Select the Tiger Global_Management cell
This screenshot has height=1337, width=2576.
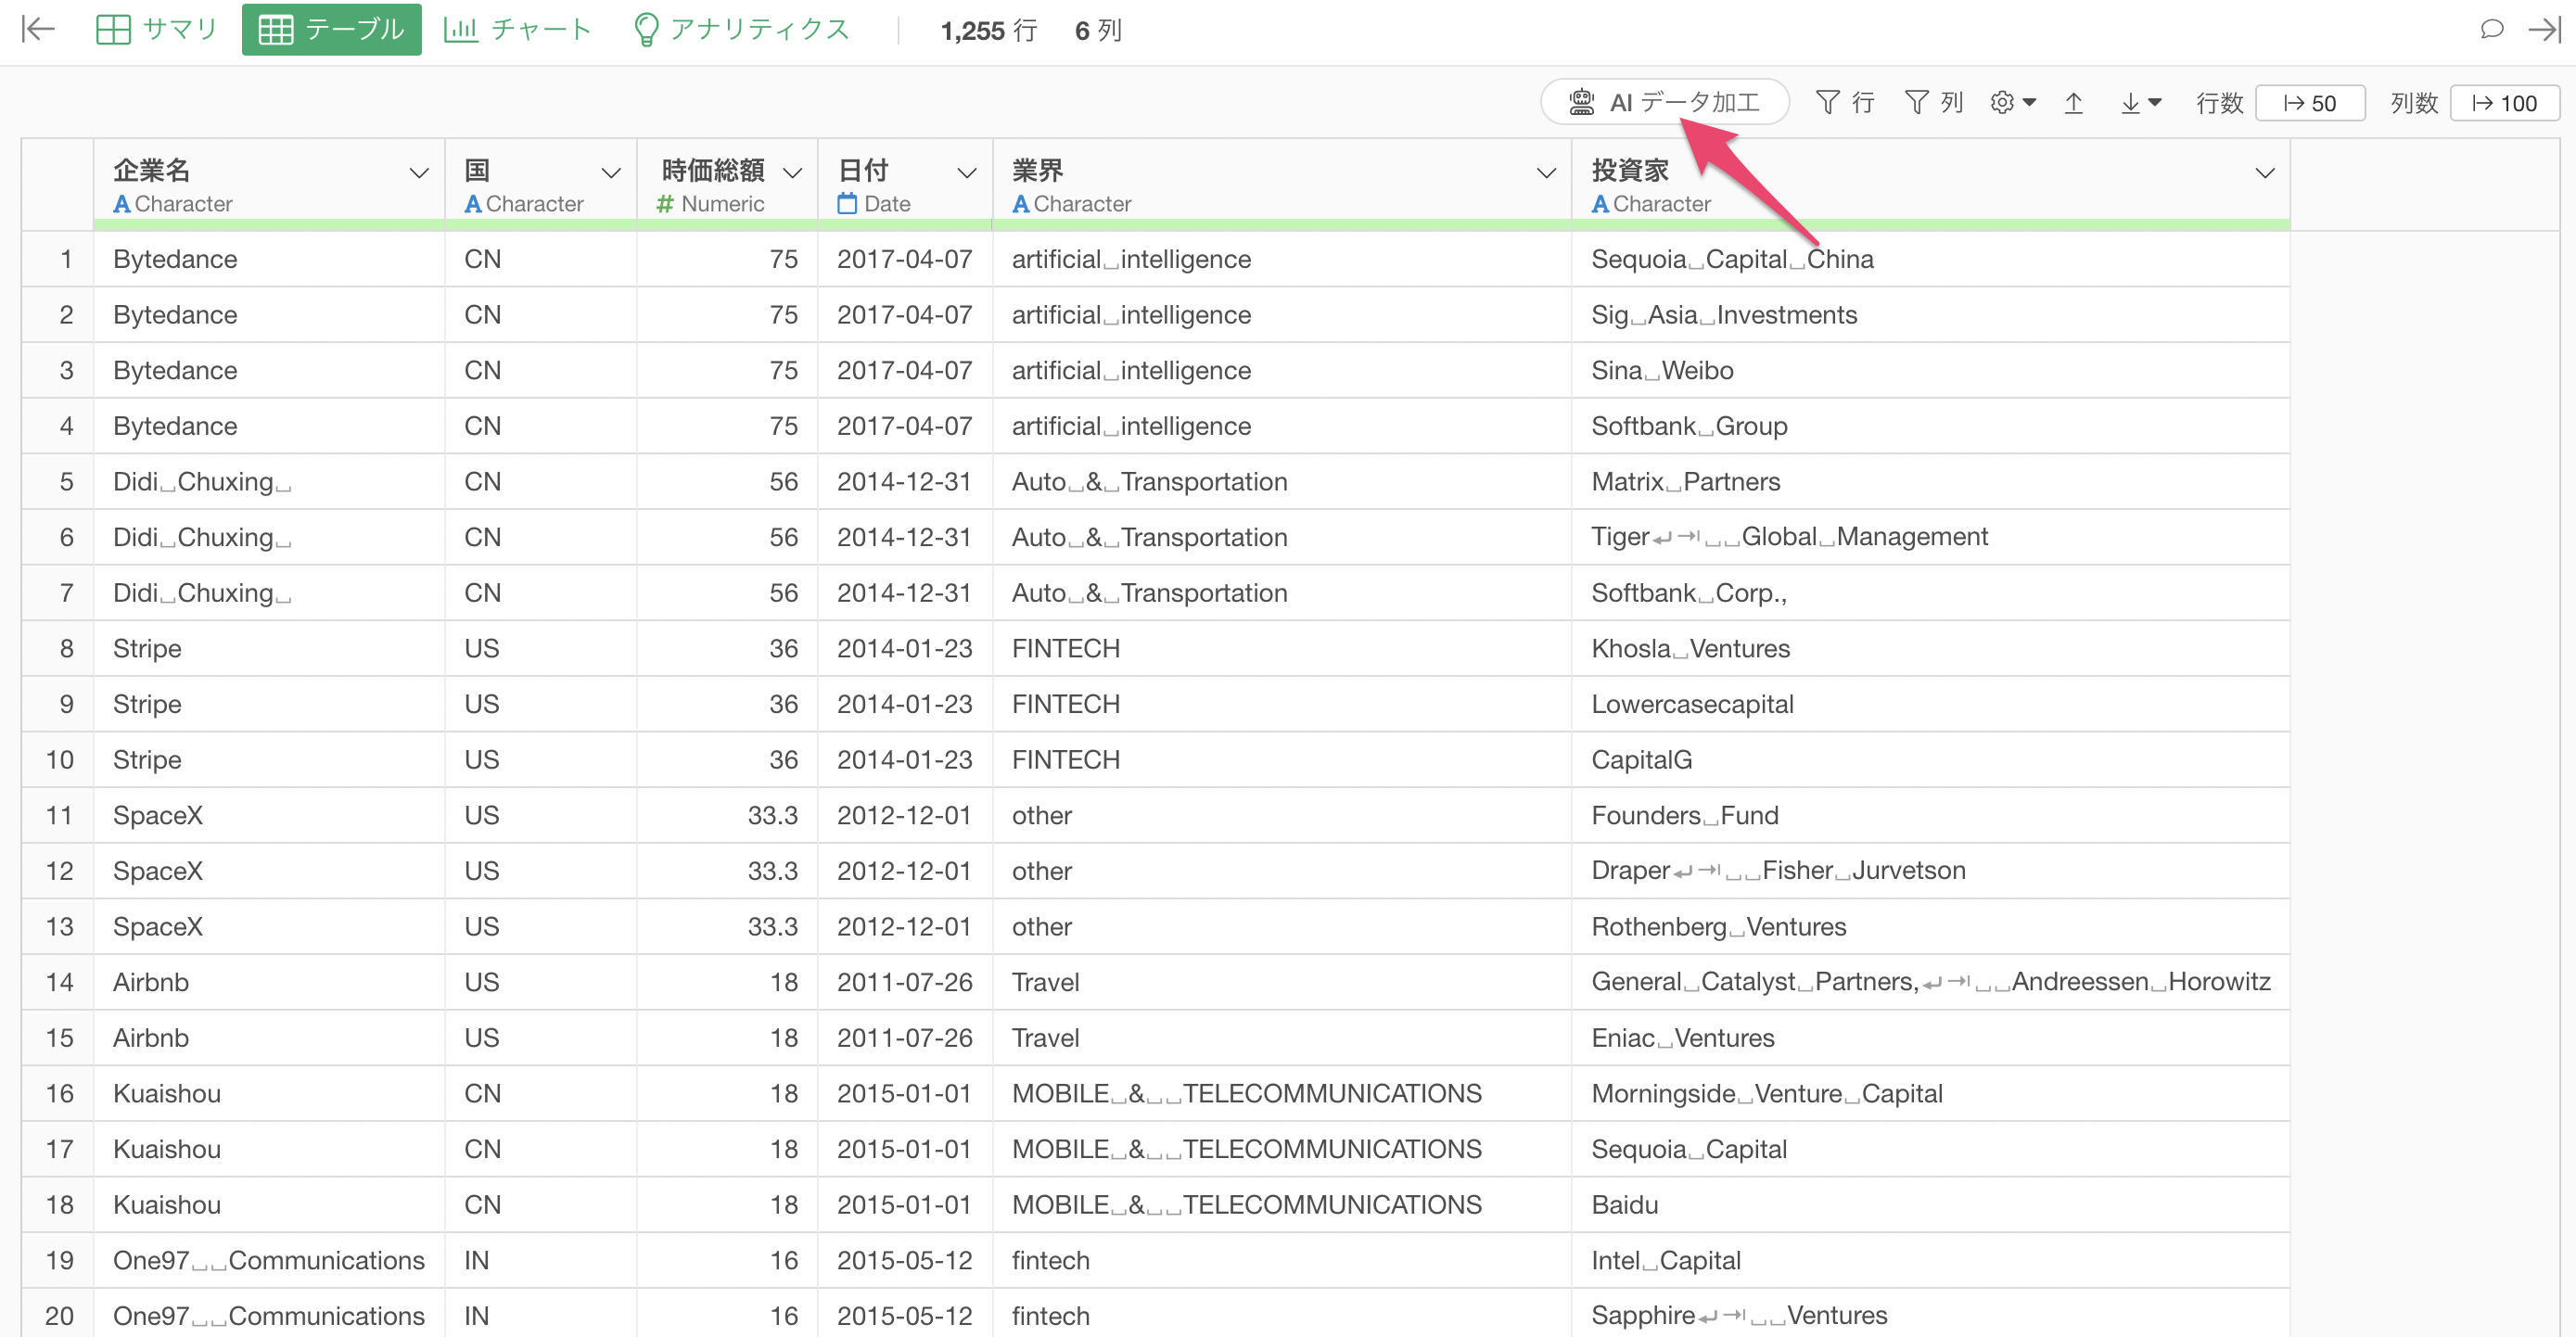pyautogui.click(x=1930, y=537)
